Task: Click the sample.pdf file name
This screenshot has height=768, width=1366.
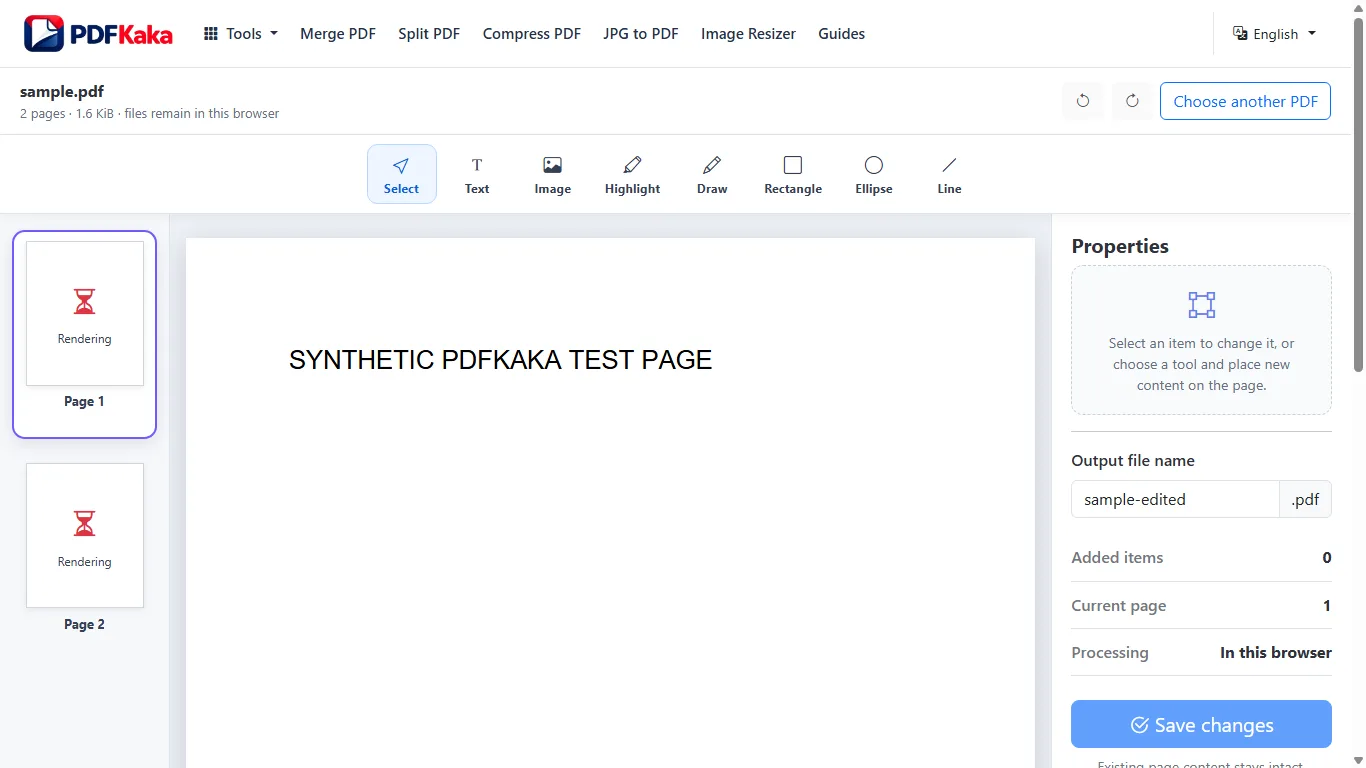Action: click(x=62, y=92)
